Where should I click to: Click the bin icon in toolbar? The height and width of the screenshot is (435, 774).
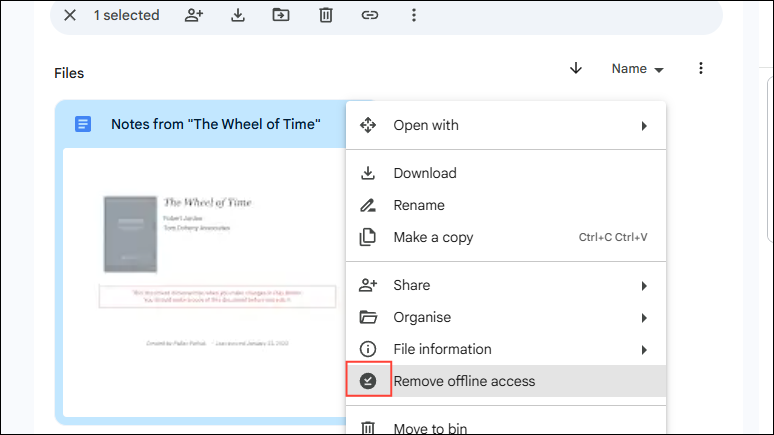coord(326,15)
